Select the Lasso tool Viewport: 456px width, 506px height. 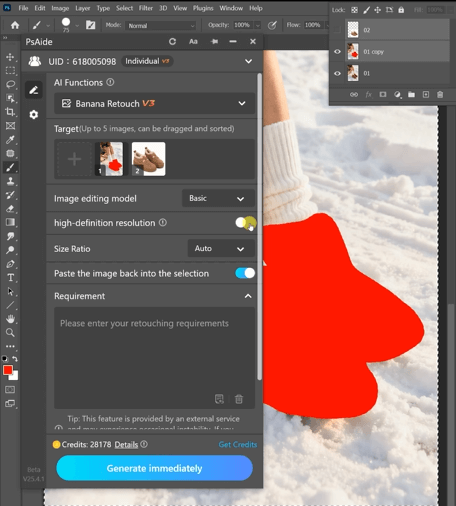click(x=10, y=84)
